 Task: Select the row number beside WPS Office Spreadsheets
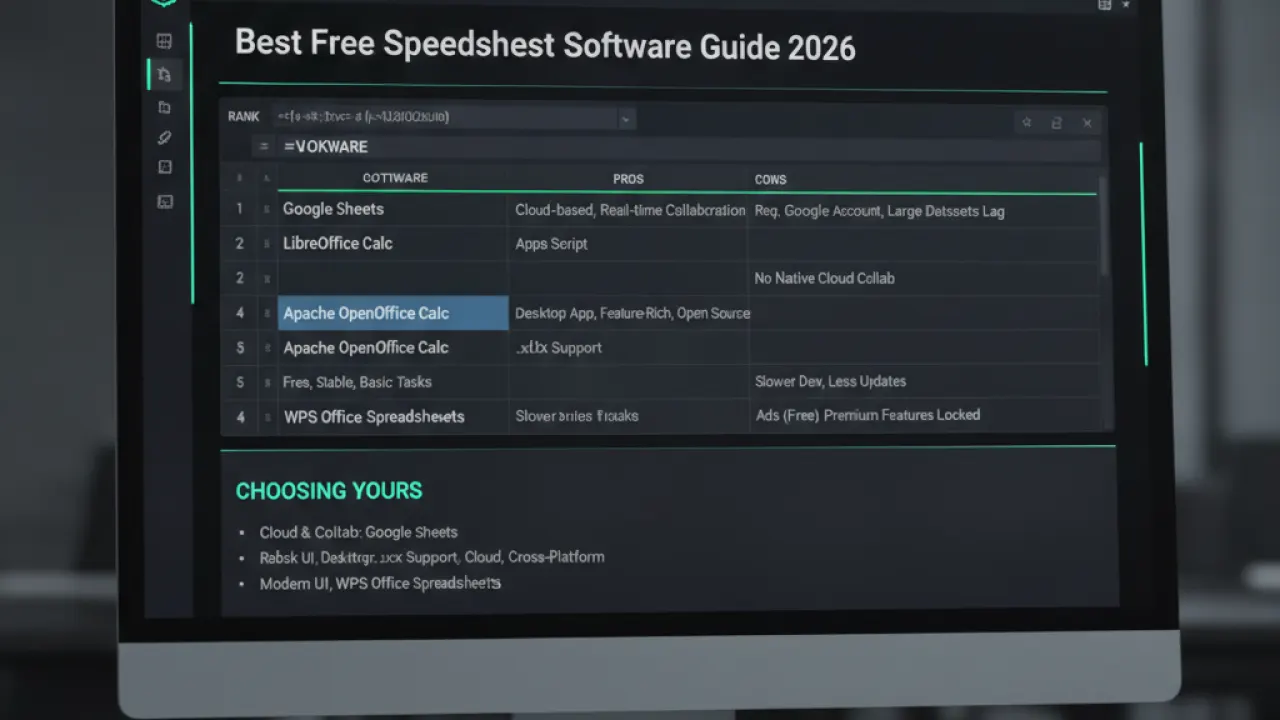pos(240,416)
